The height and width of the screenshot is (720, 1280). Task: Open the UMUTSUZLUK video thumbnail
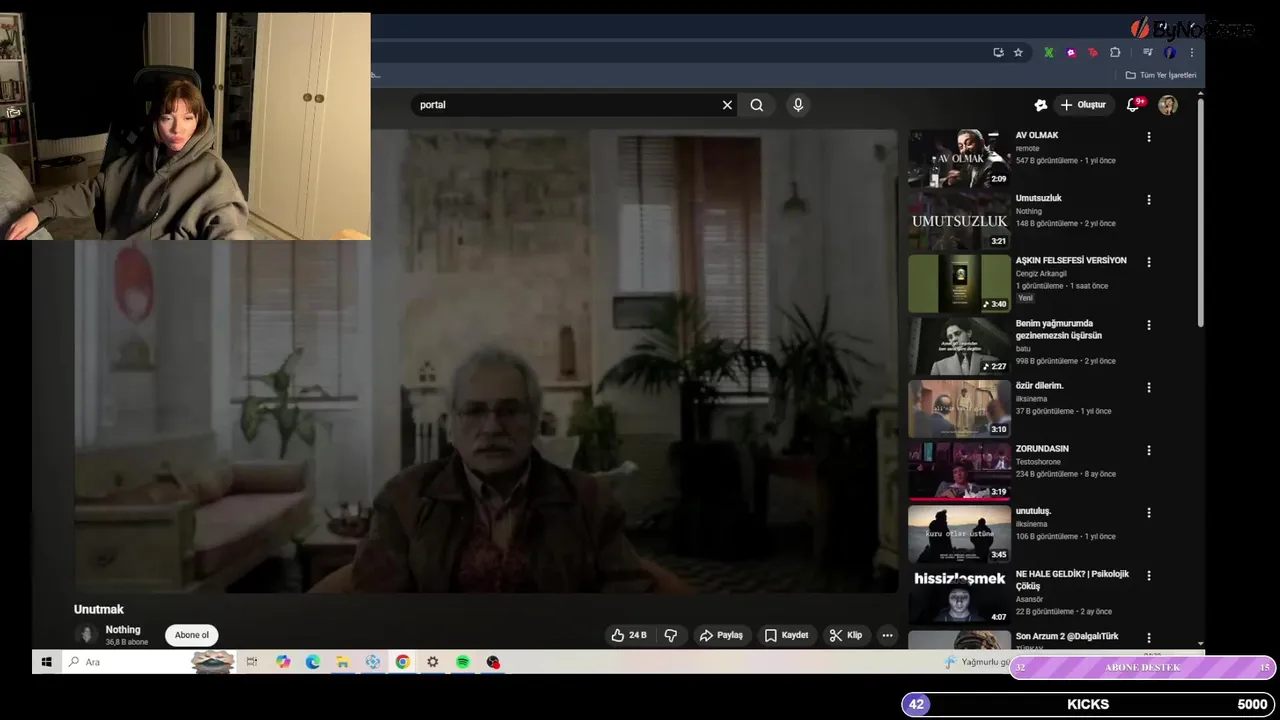(x=959, y=221)
